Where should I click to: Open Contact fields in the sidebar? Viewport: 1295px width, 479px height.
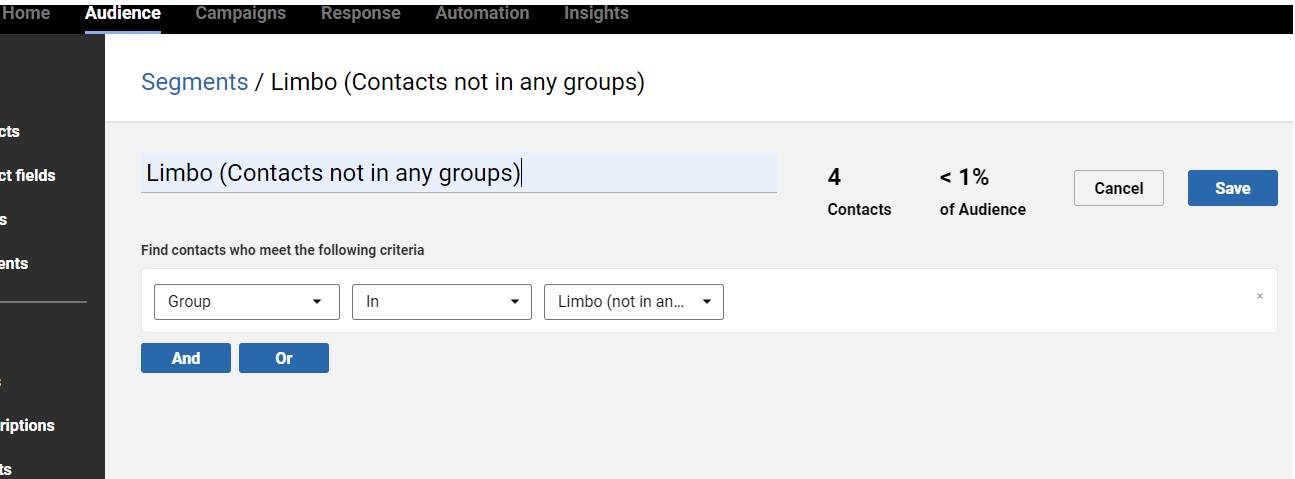(27, 176)
